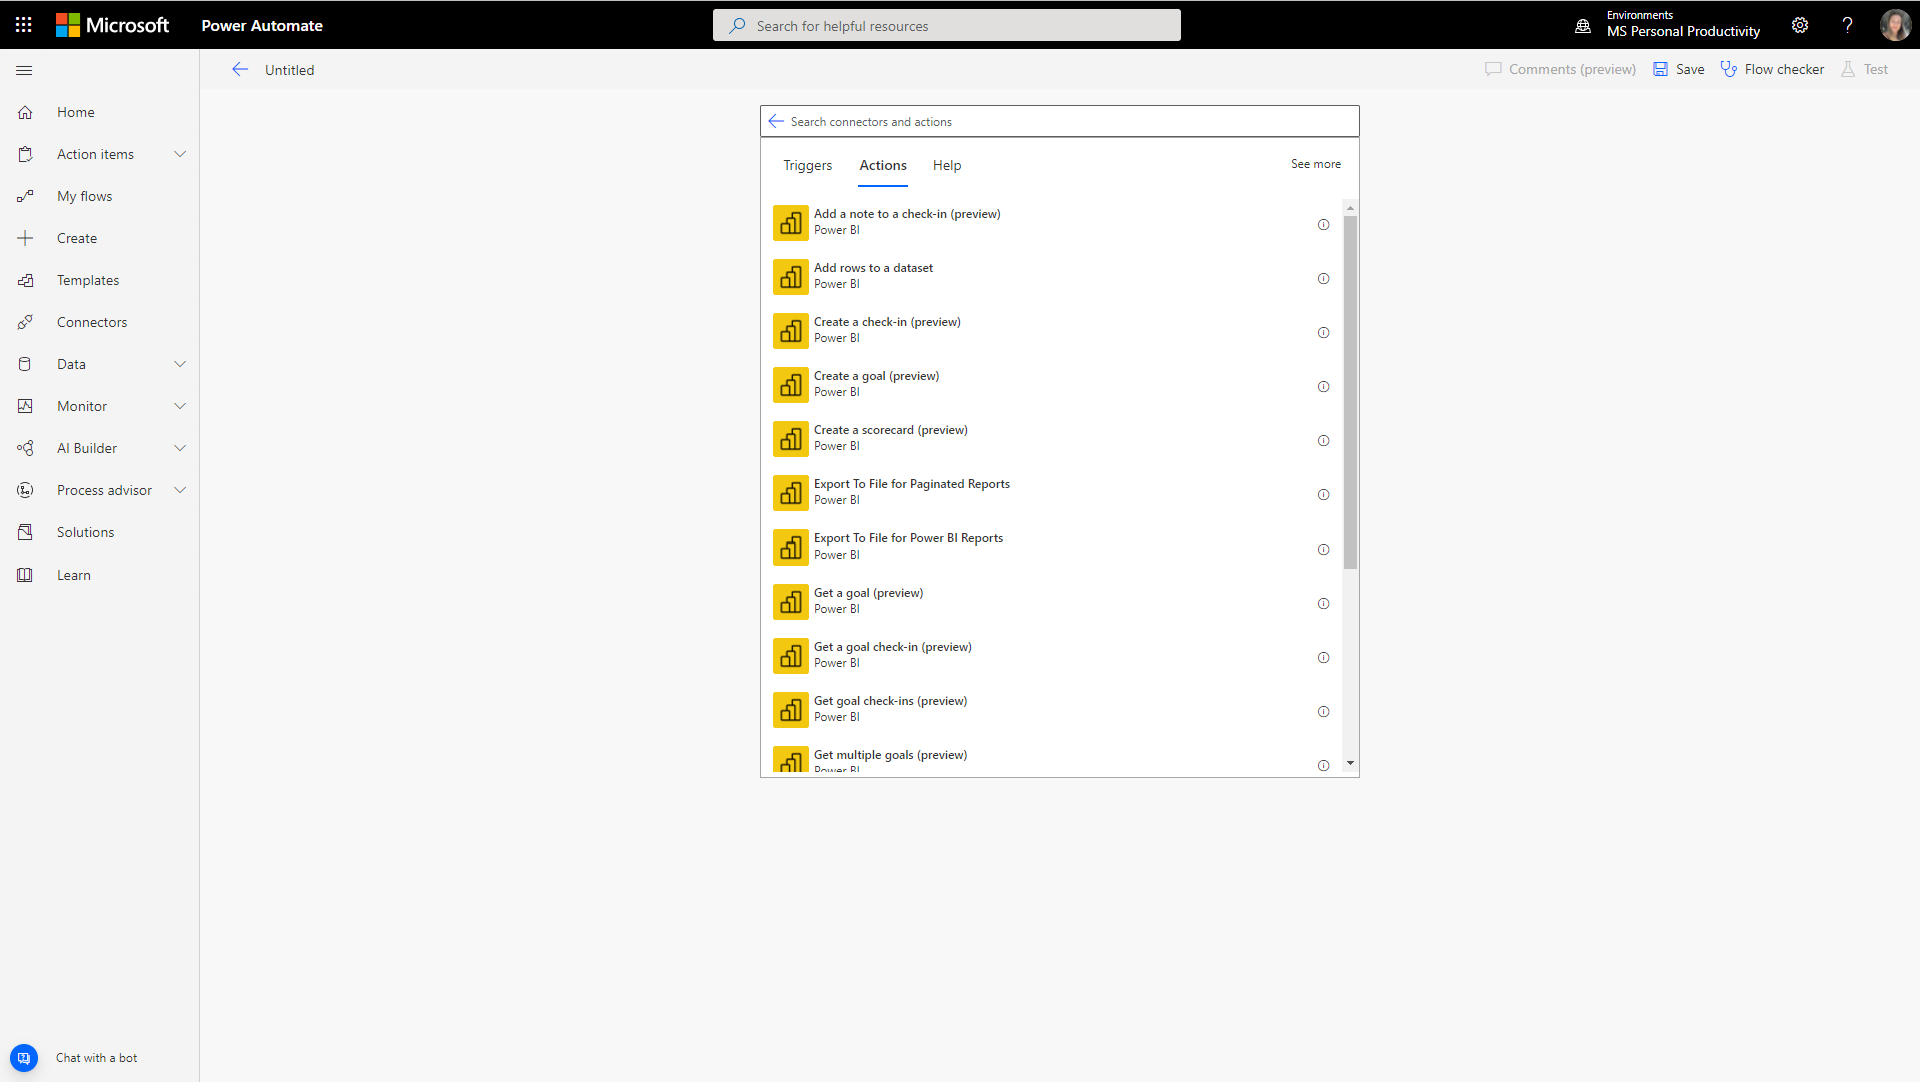The height and width of the screenshot is (1082, 1920).
Task: Click the 'Get multiple goals (preview)' Power BI icon
Action: (790, 760)
